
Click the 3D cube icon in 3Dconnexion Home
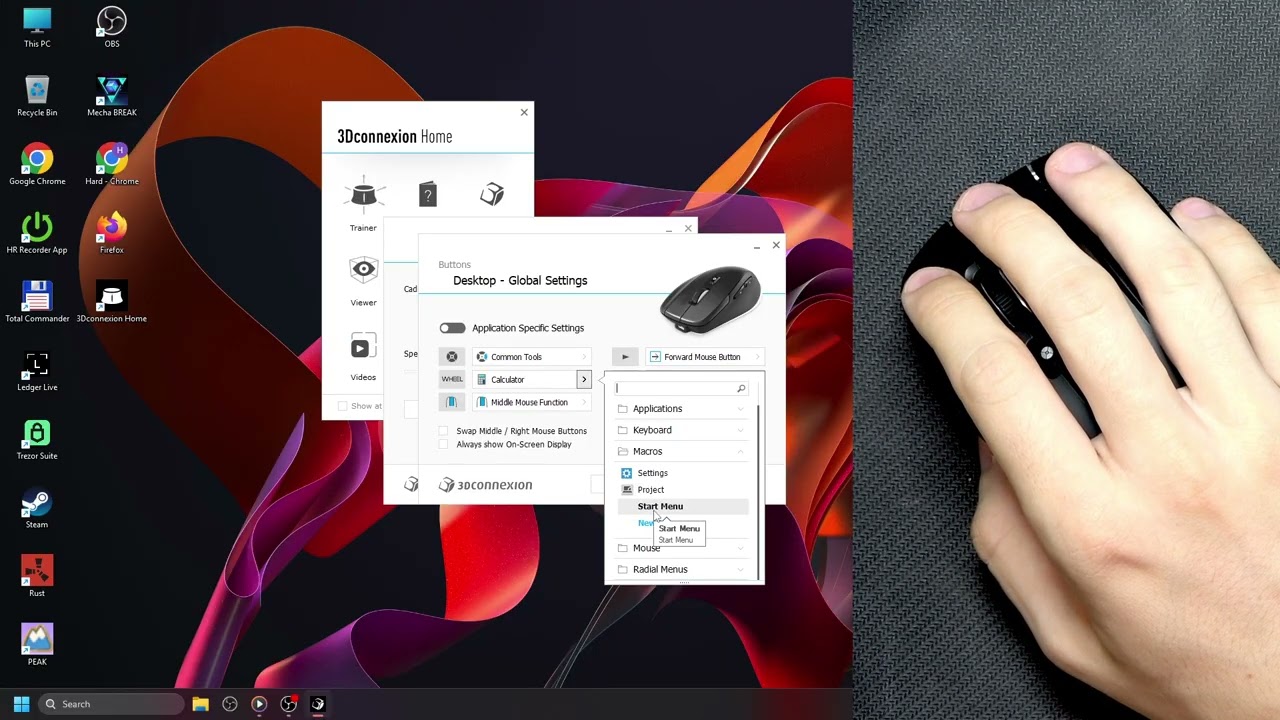[x=492, y=194]
